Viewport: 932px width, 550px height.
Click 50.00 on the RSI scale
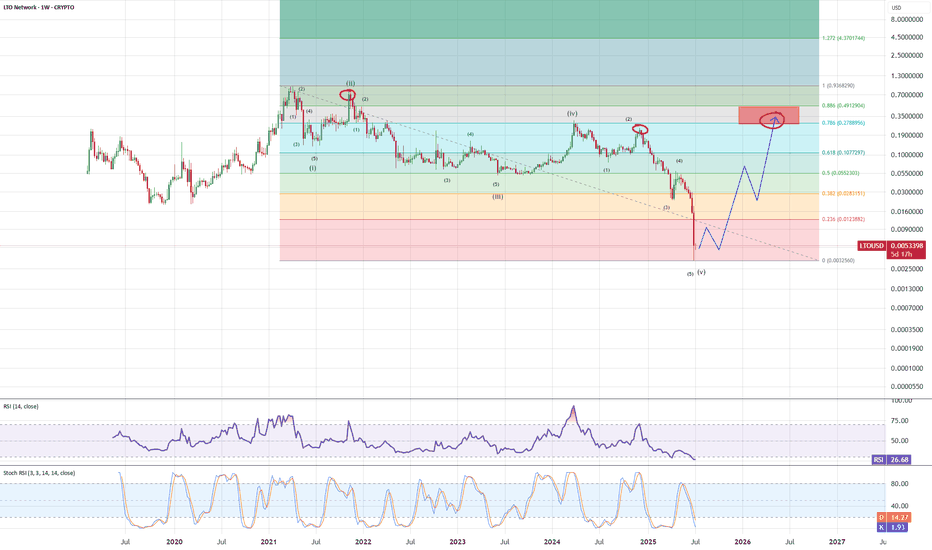900,441
